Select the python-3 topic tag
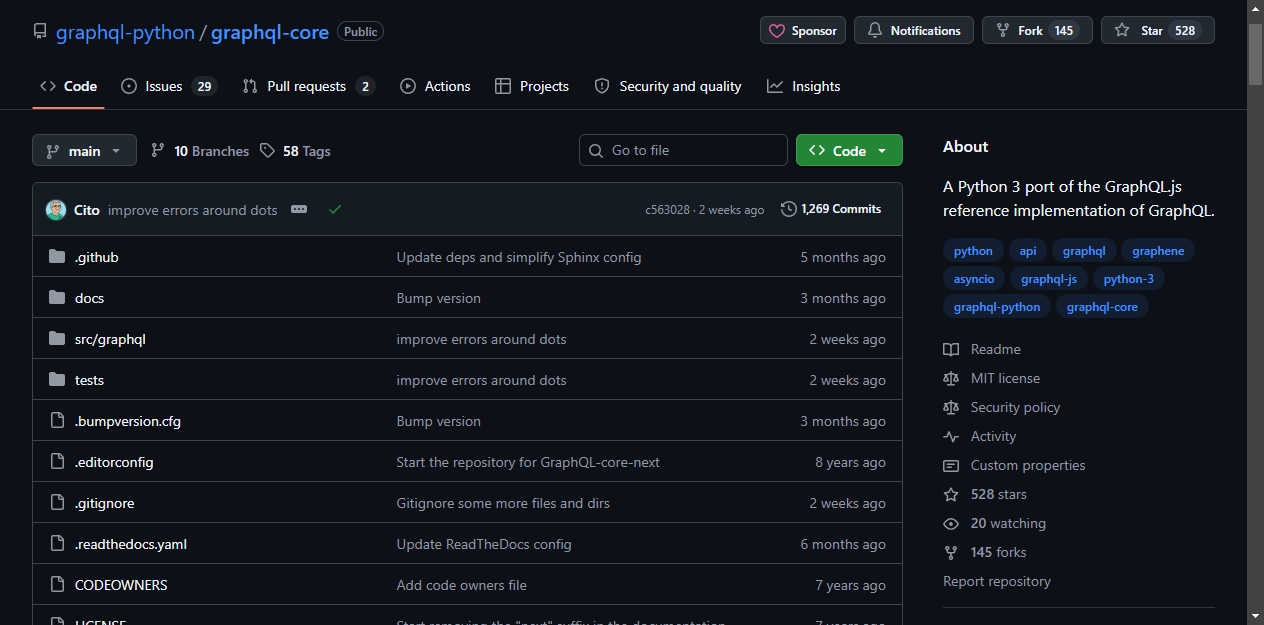The image size is (1264, 625). pos(1129,279)
